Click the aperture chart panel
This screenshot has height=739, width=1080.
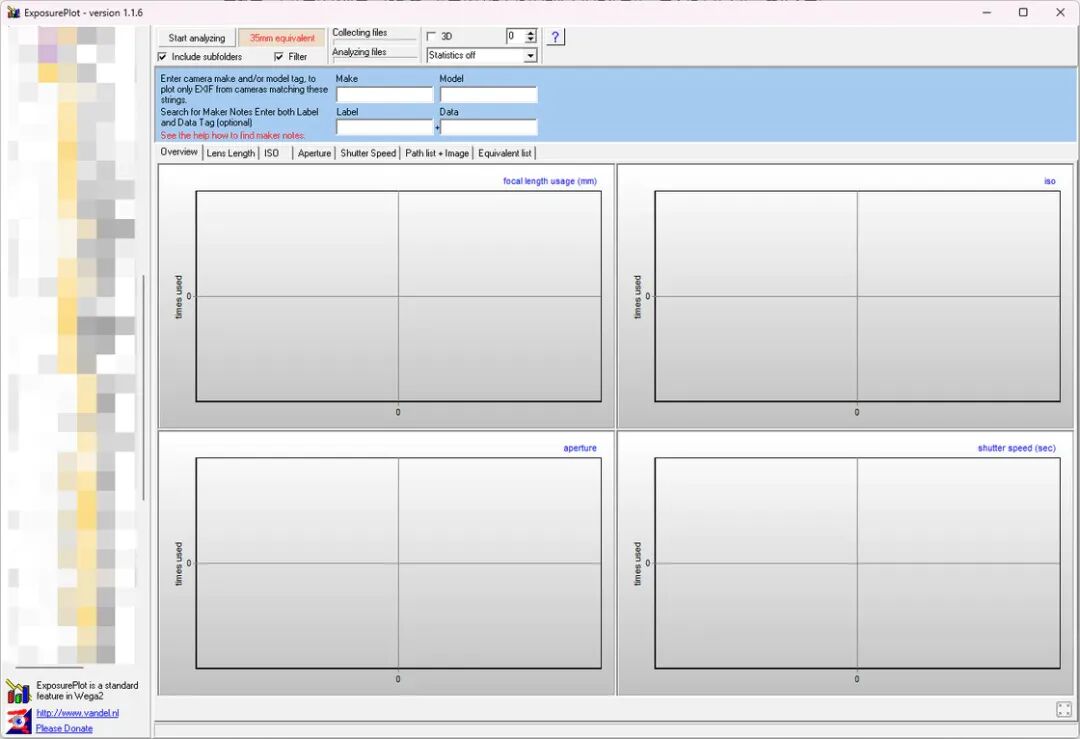[x=386, y=563]
